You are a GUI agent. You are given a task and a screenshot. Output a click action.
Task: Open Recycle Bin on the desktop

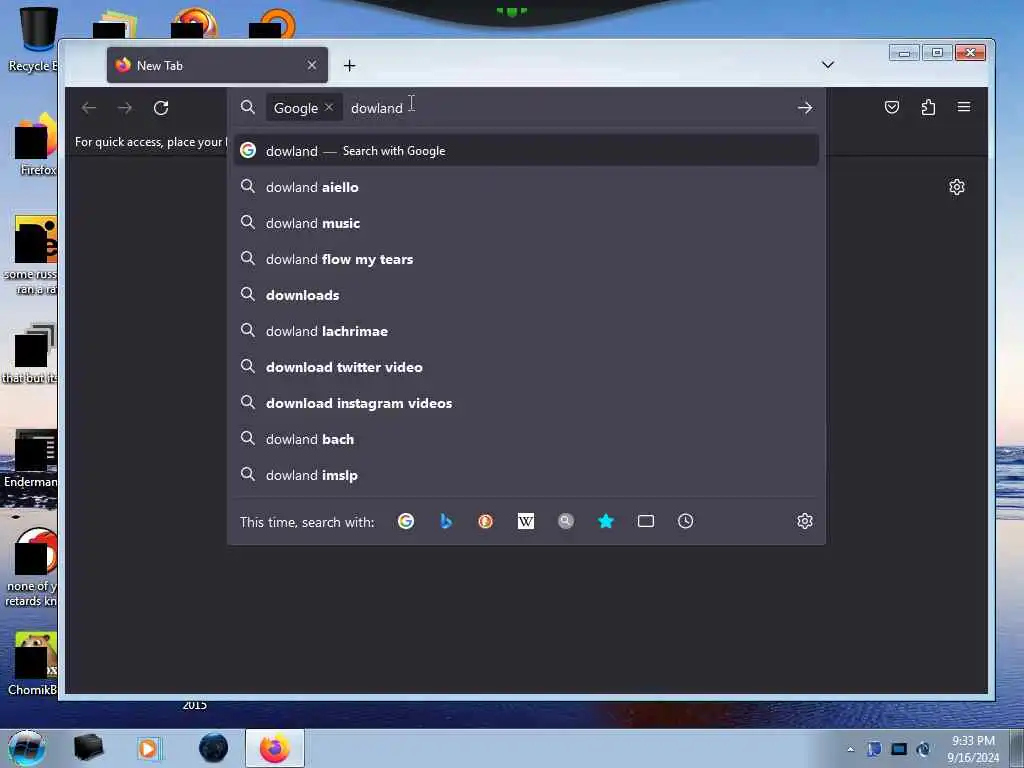pyautogui.click(x=33, y=39)
